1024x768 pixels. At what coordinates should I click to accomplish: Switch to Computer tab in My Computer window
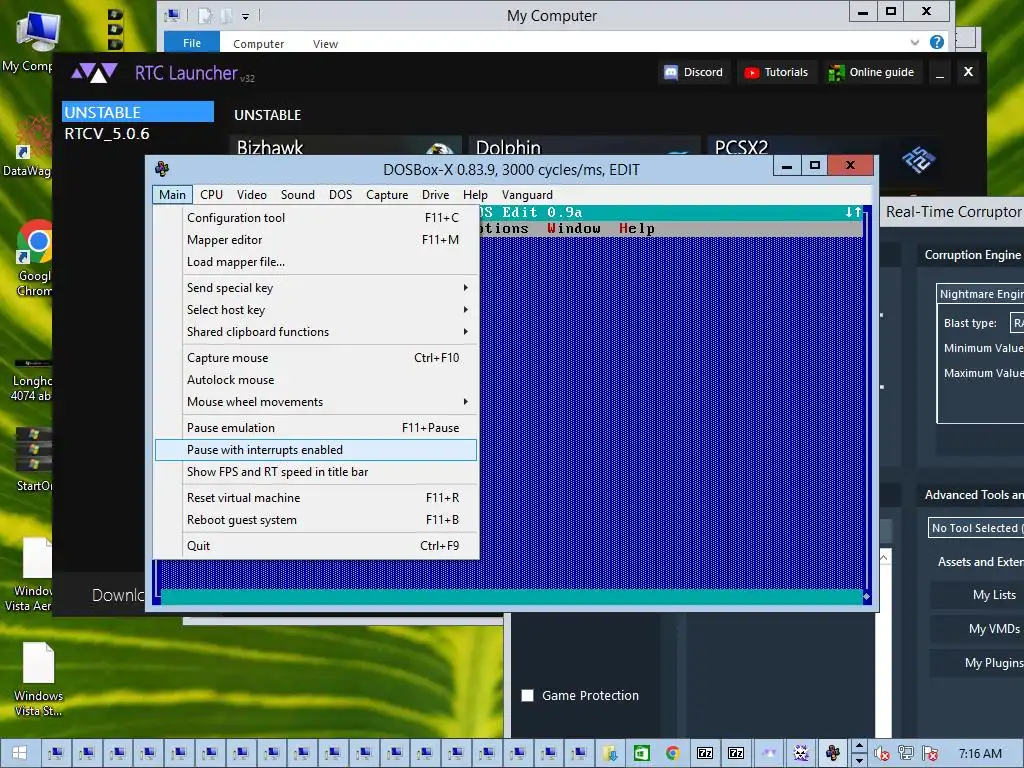259,44
